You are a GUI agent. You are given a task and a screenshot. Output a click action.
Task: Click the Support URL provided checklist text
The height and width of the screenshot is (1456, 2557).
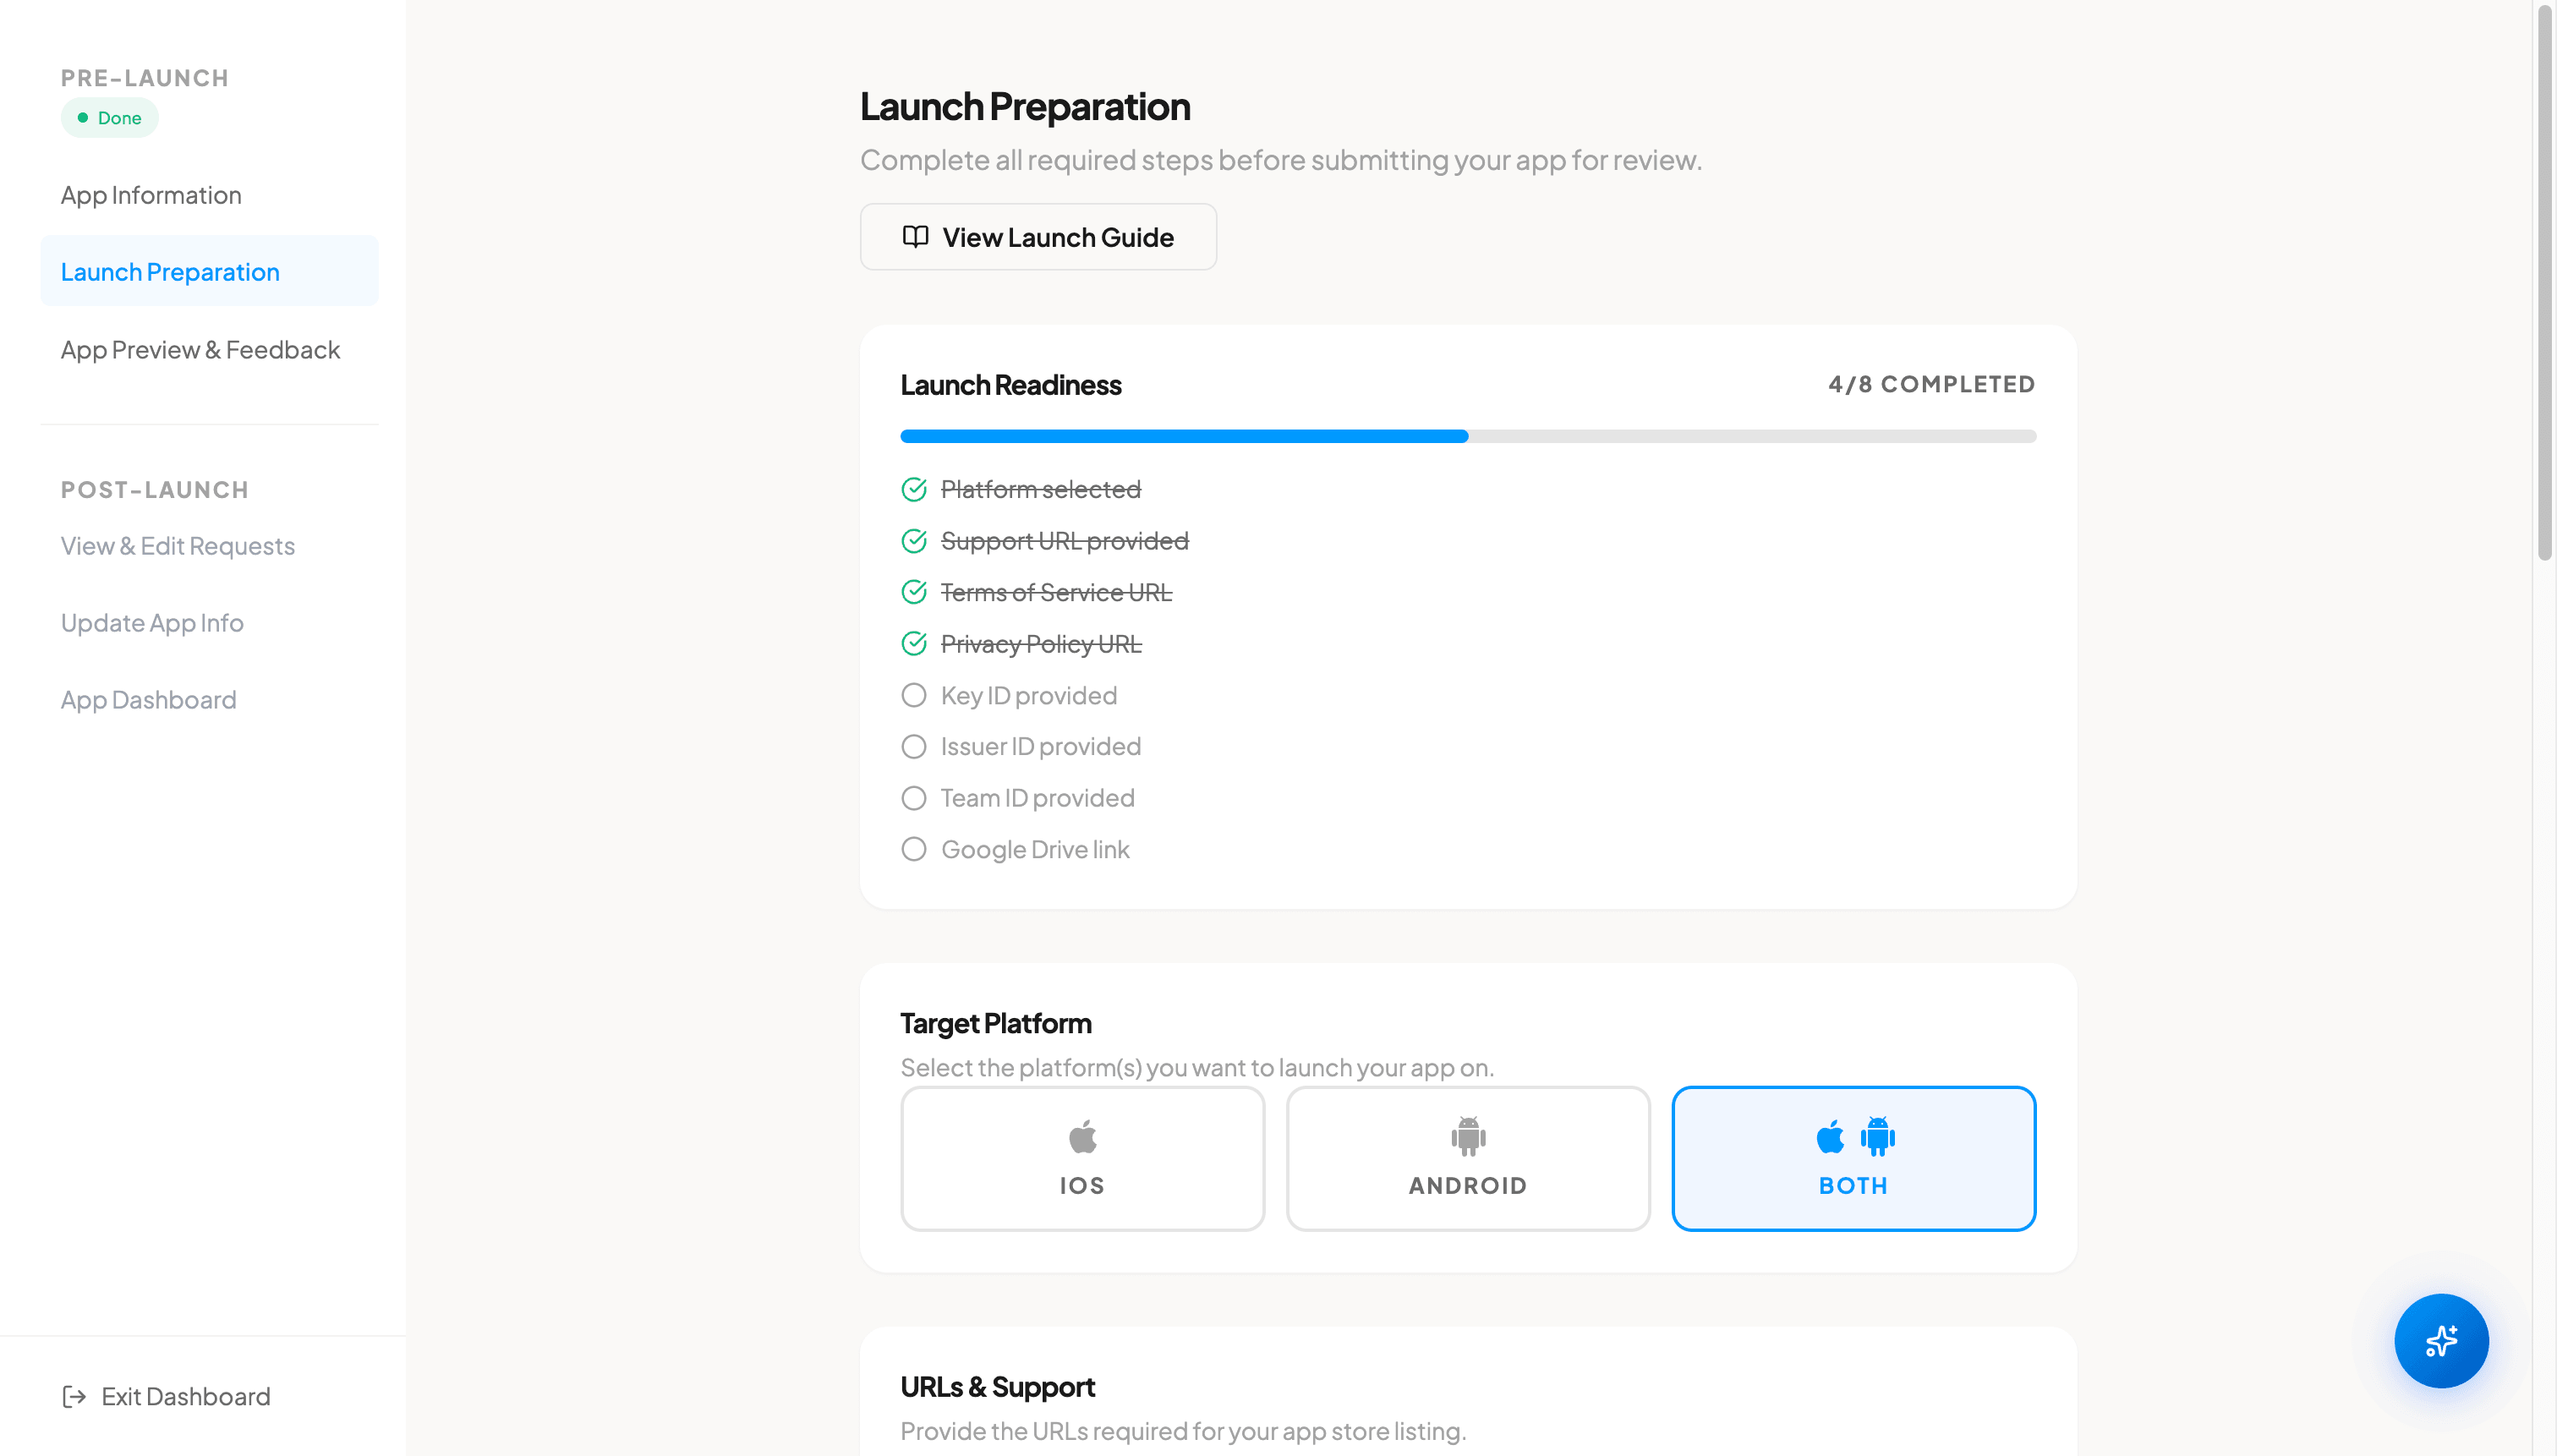(1064, 541)
